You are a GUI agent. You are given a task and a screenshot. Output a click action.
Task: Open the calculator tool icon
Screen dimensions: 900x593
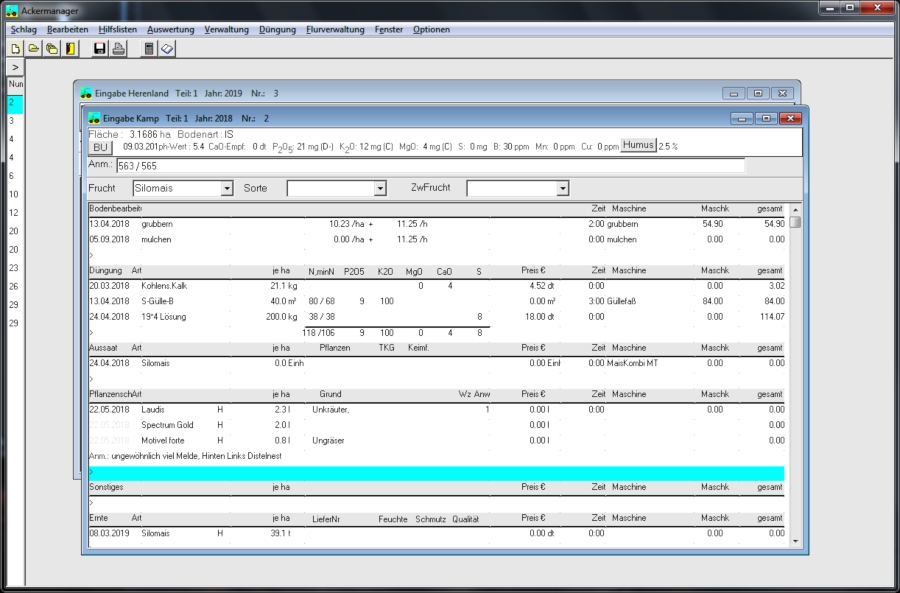click(x=149, y=48)
